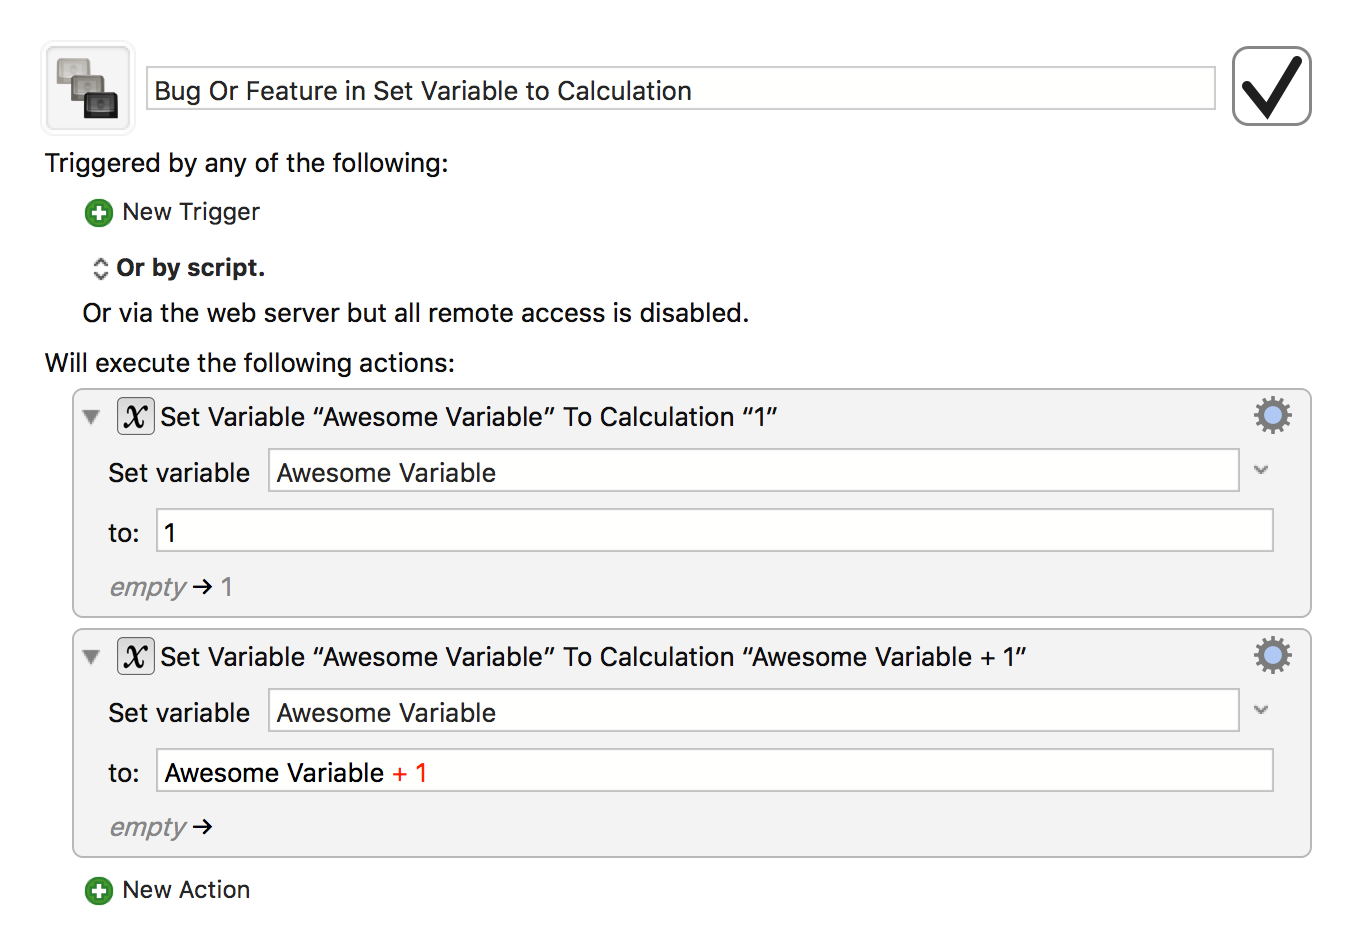
Task: Click the New Trigger link
Action: (x=190, y=212)
